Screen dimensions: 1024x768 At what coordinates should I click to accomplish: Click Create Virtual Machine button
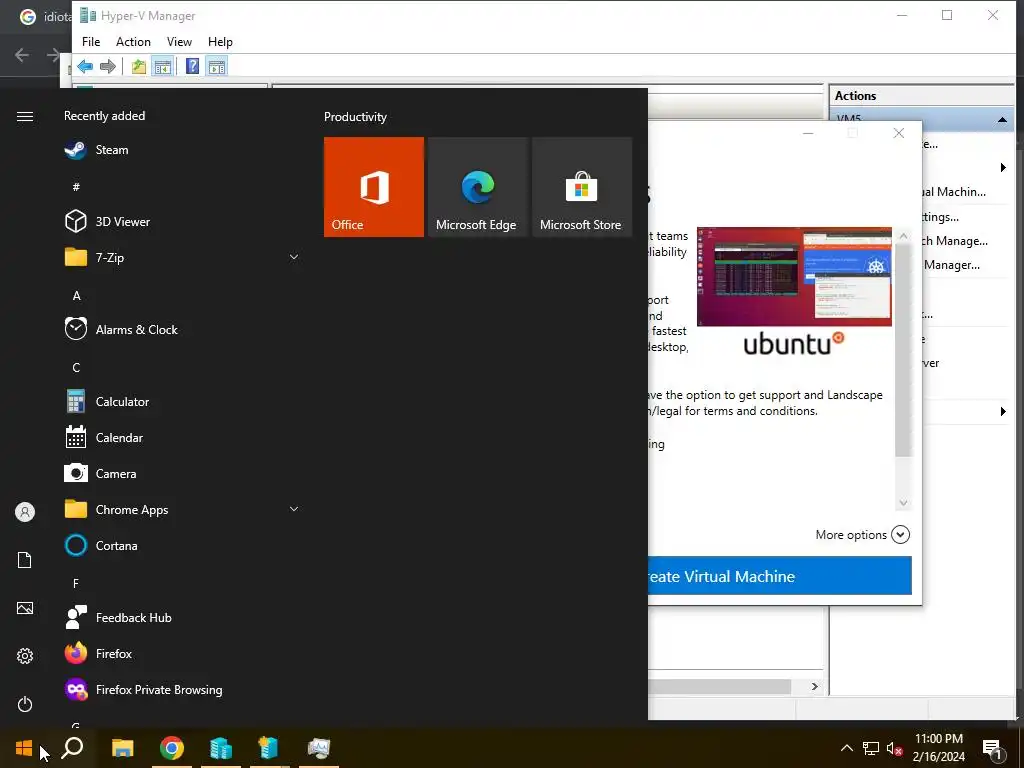[780, 576]
